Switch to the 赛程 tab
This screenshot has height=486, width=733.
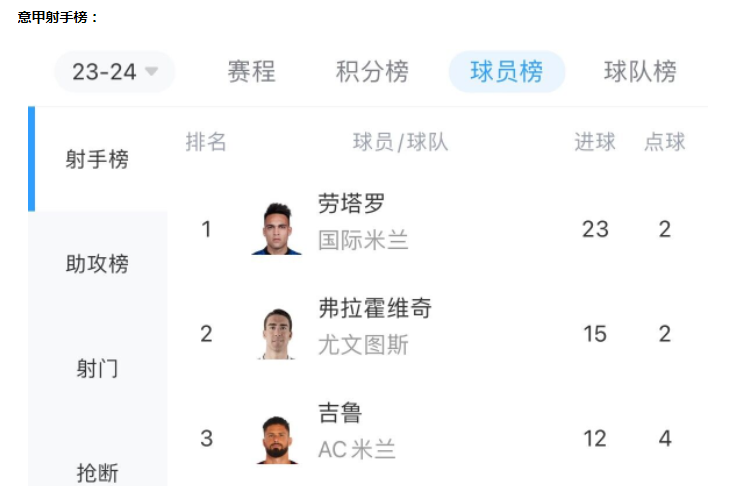tap(252, 71)
